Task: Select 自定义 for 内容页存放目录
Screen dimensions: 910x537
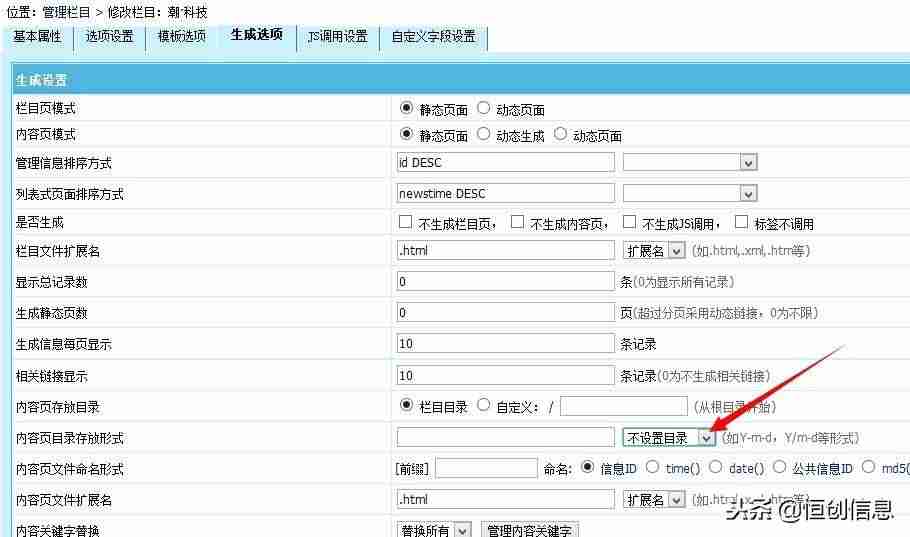Action: coord(483,405)
